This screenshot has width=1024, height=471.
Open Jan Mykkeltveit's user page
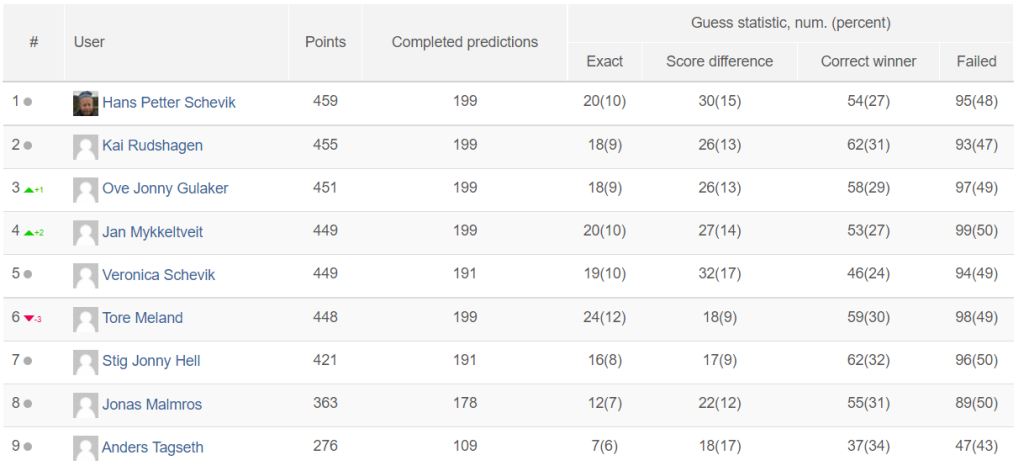pyautogui.click(x=153, y=232)
